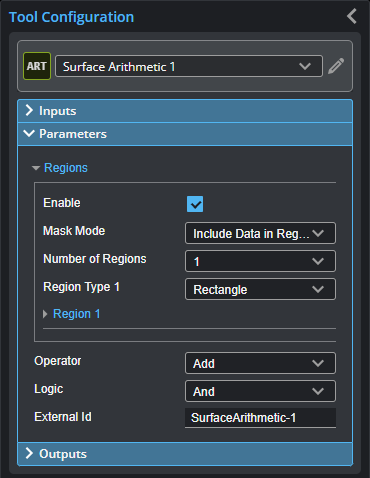The width and height of the screenshot is (370, 478).
Task: Open the Logic dropdown showing And
Action: tap(260, 391)
